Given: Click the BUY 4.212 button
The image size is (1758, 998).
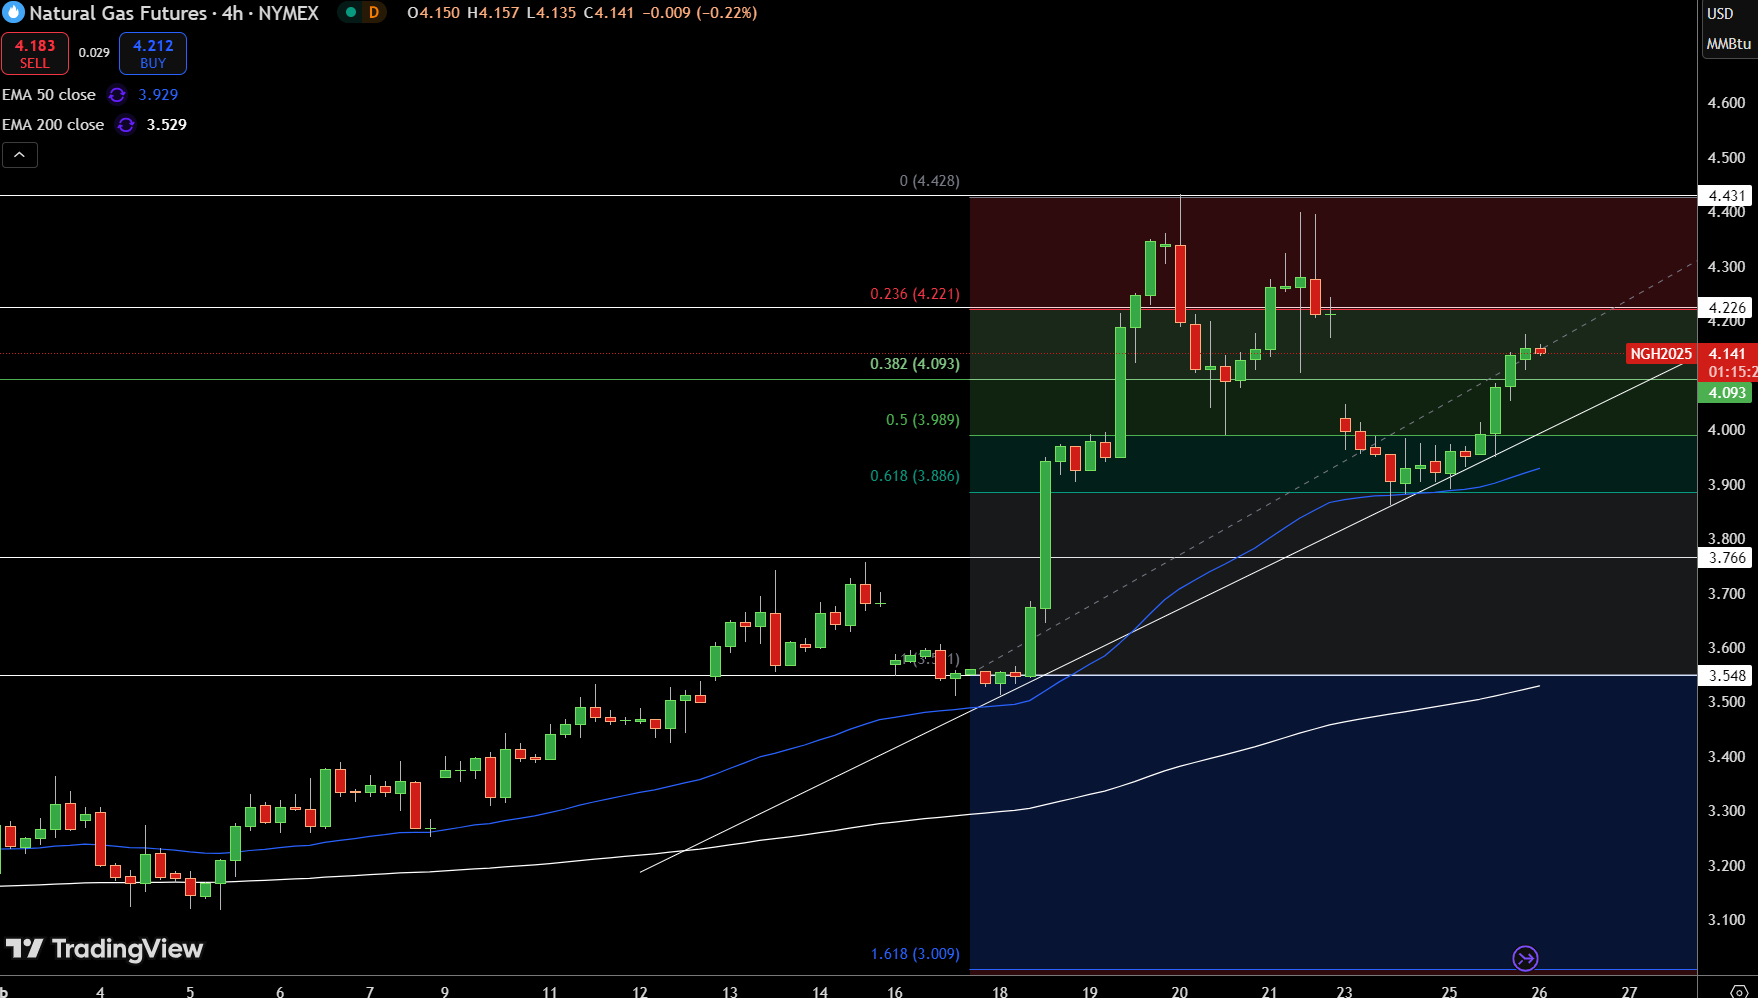Looking at the screenshot, I should pyautogui.click(x=153, y=54).
